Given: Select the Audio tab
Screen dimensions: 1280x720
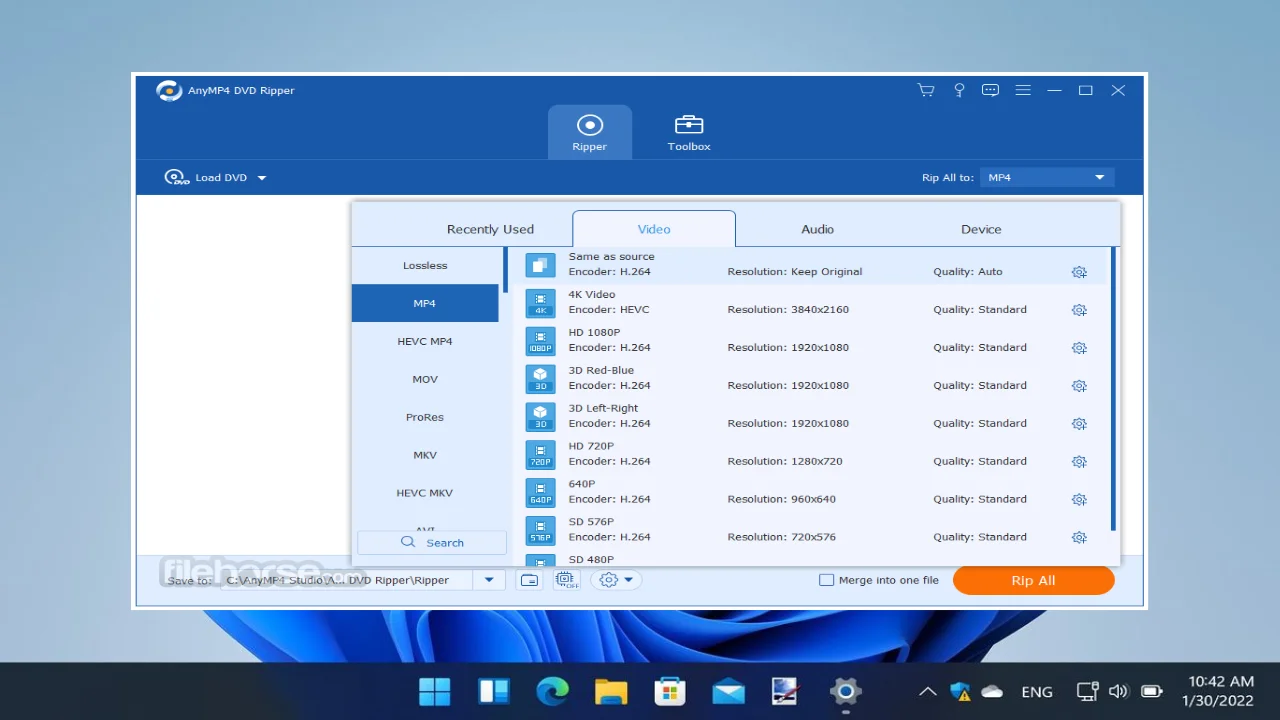Looking at the screenshot, I should coord(817,229).
